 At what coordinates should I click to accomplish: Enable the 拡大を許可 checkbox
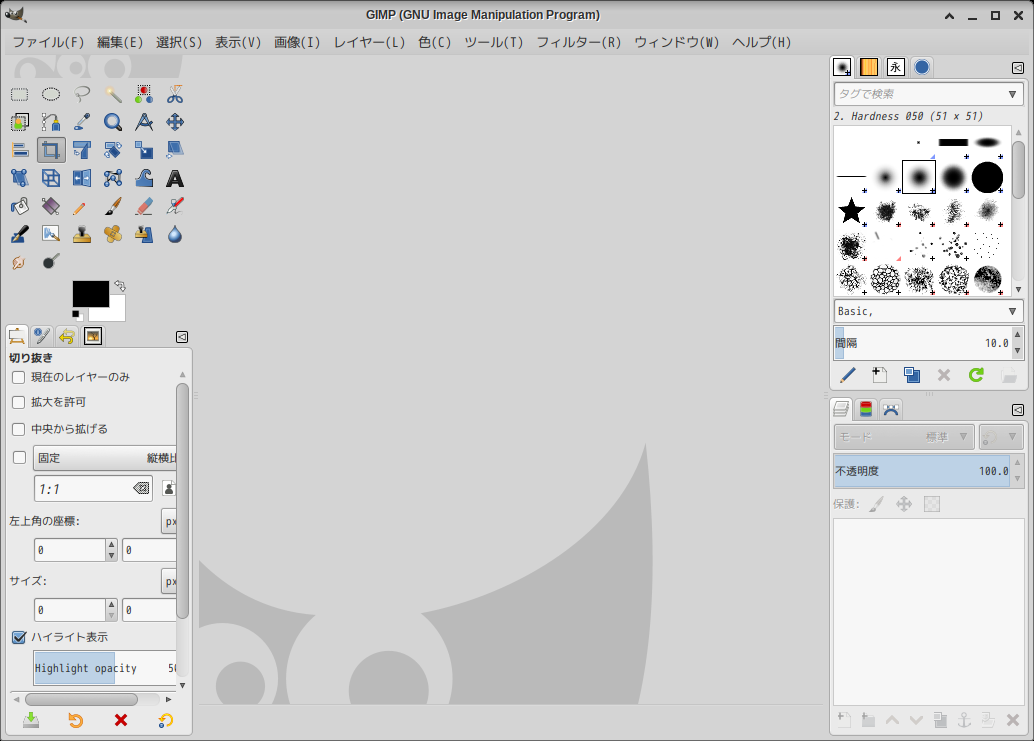(18, 402)
